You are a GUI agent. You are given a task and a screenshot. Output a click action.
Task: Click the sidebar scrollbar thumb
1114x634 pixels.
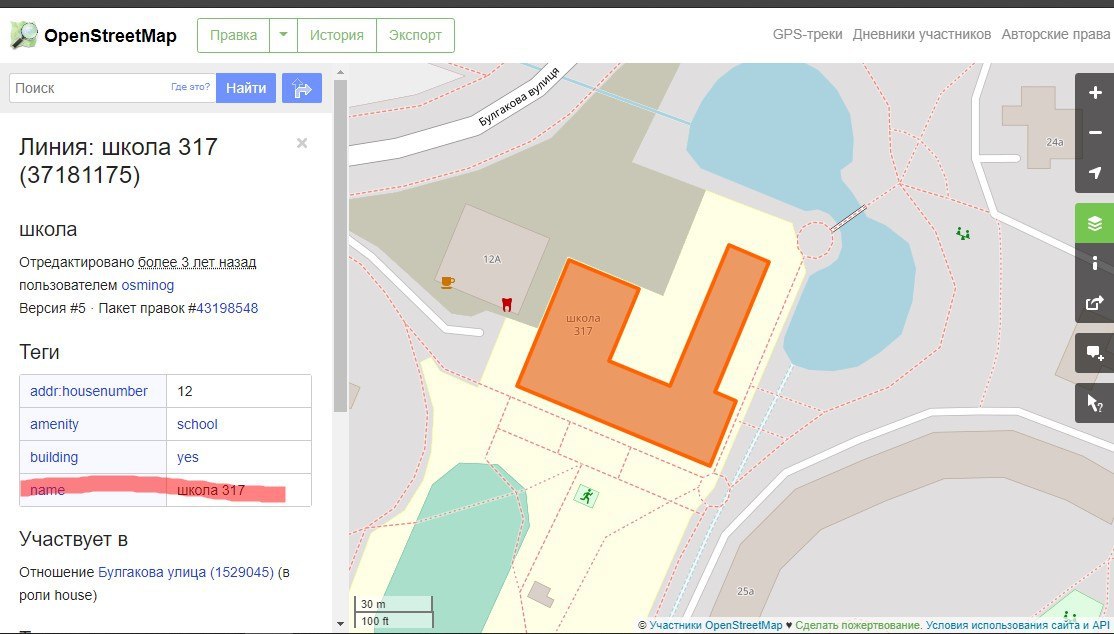tap(340, 245)
